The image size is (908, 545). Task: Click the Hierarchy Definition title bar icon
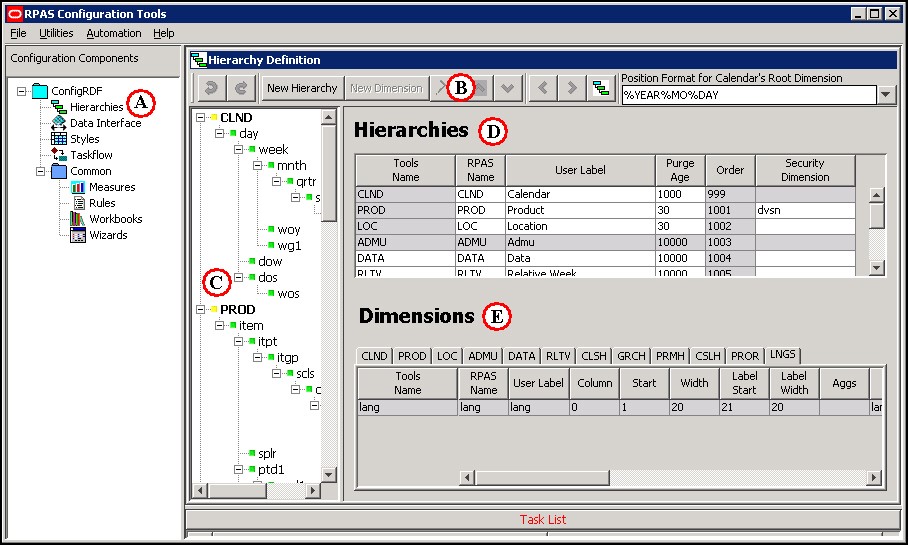199,60
